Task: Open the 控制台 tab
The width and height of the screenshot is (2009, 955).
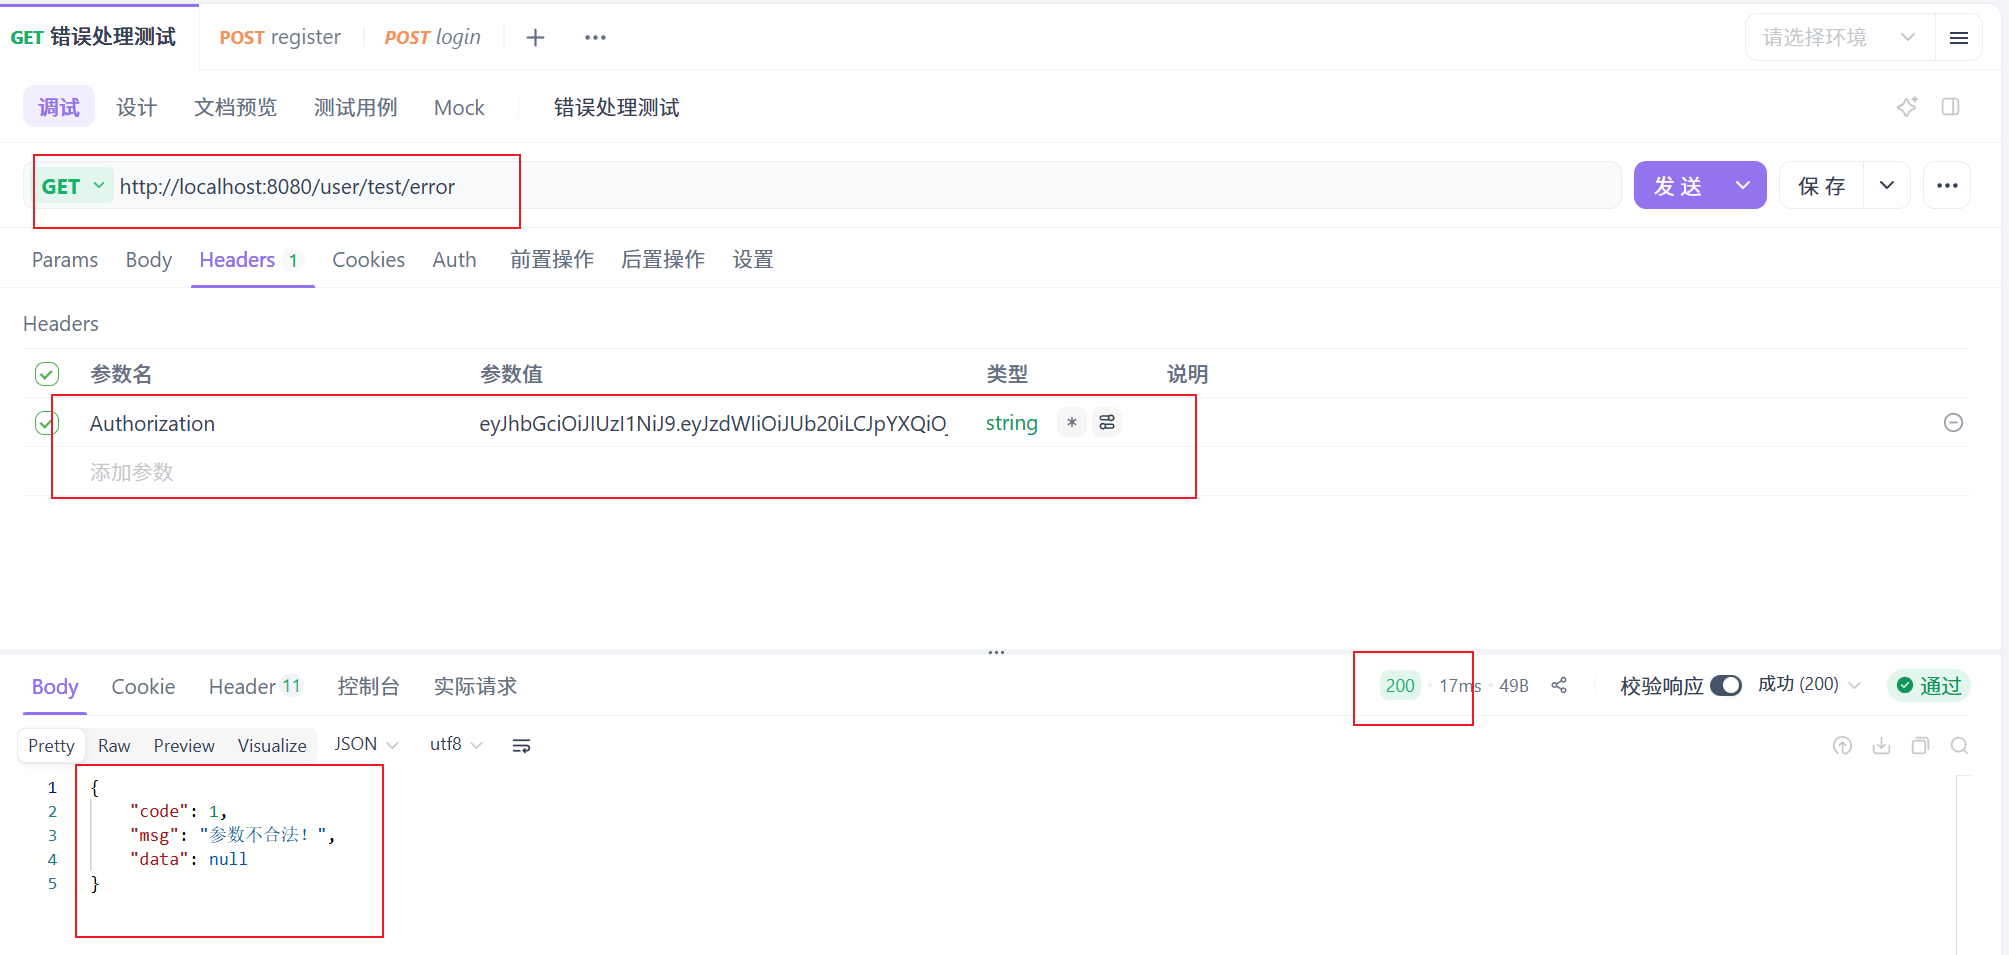Action: click(x=368, y=687)
